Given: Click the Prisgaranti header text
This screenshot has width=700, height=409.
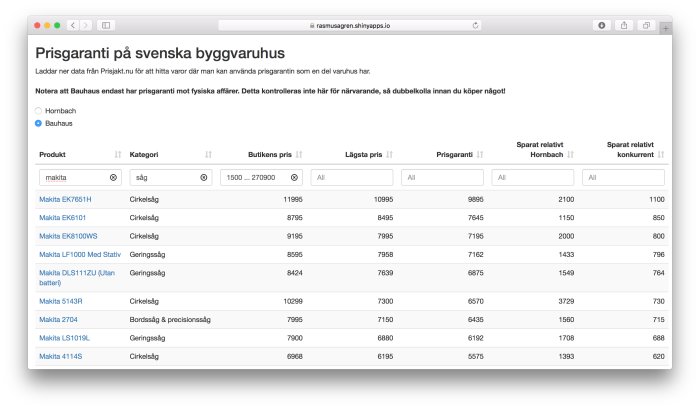Looking at the screenshot, I should click(x=454, y=154).
